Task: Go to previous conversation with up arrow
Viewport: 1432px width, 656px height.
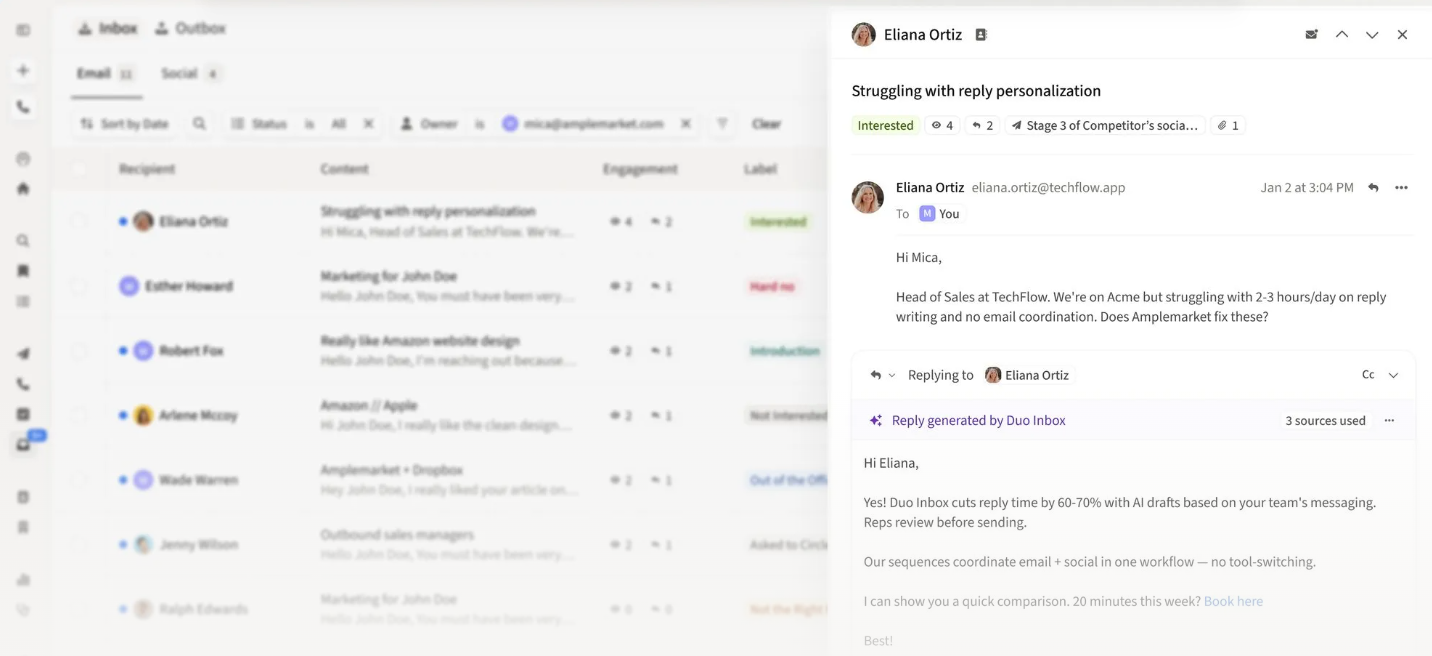Action: [1342, 34]
